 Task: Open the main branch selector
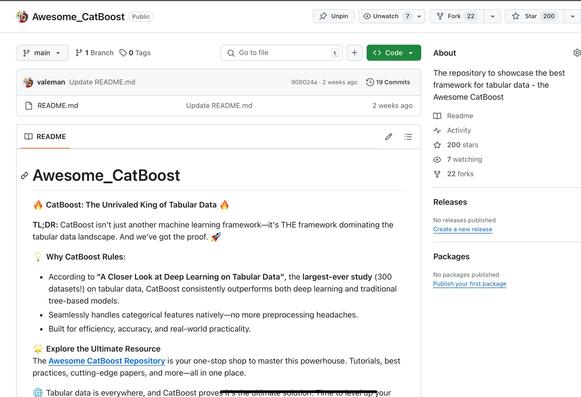(42, 53)
